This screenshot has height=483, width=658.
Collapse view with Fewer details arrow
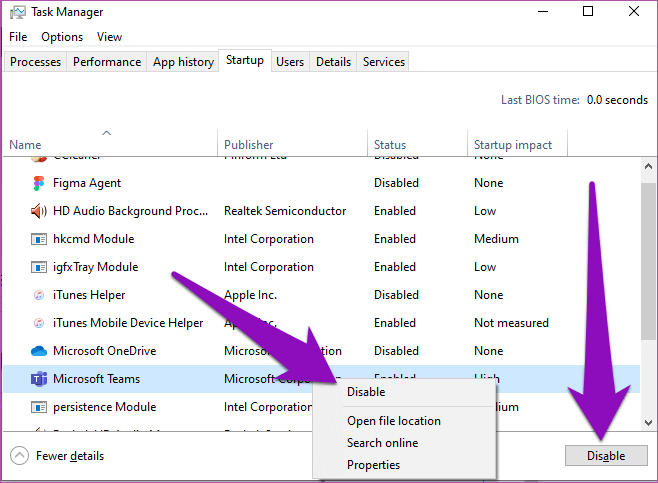[x=19, y=456]
